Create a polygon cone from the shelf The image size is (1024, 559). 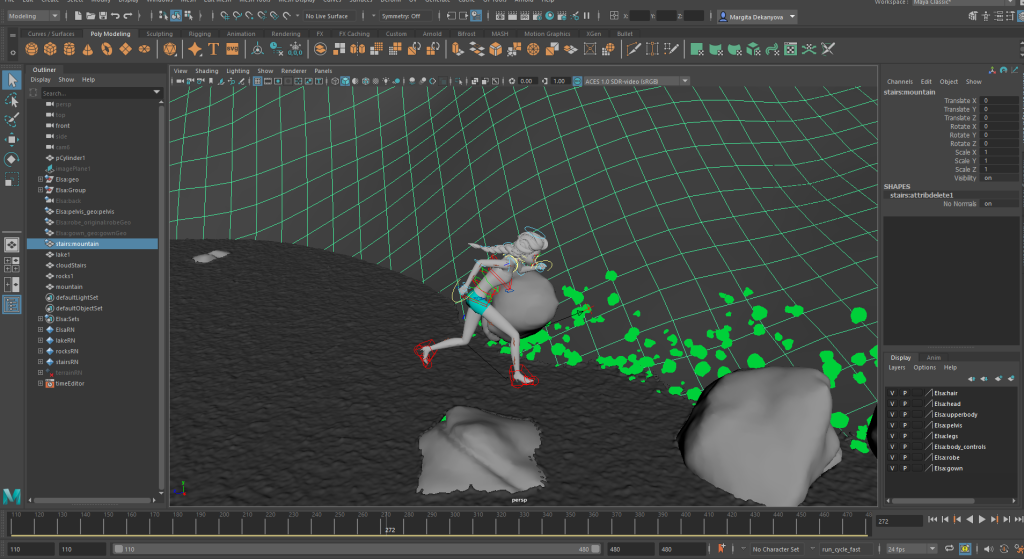pos(88,50)
